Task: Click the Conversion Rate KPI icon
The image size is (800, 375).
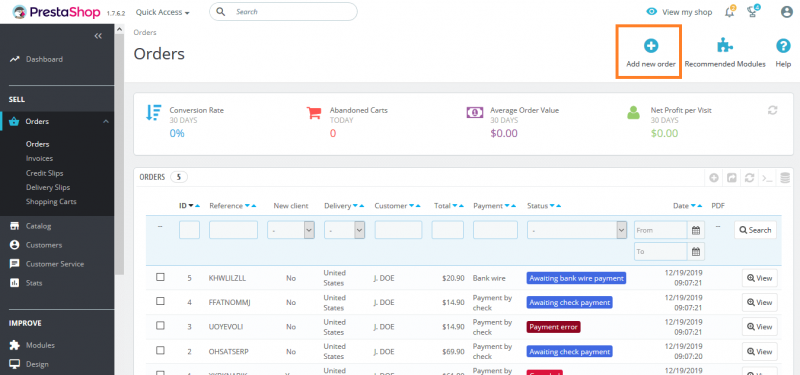Action: tap(154, 112)
